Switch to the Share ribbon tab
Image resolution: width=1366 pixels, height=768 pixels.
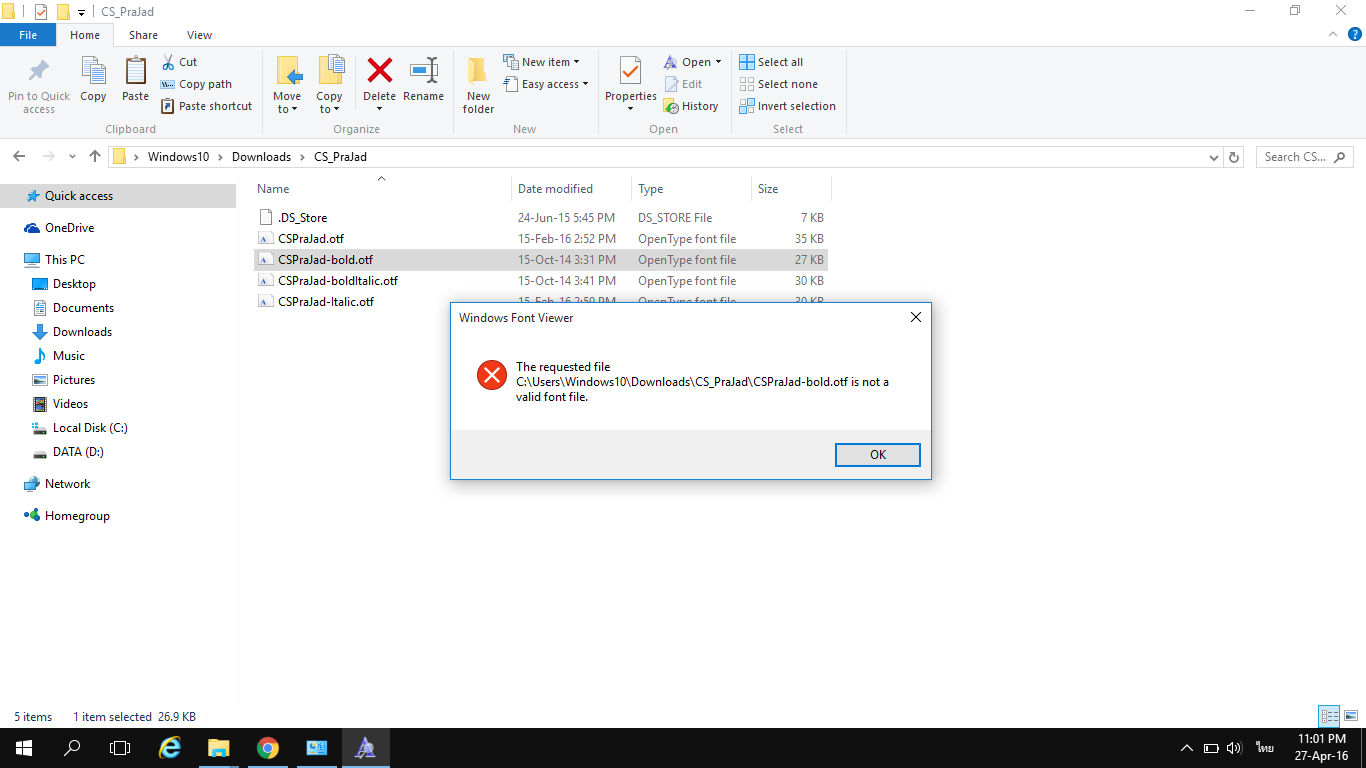pos(143,35)
